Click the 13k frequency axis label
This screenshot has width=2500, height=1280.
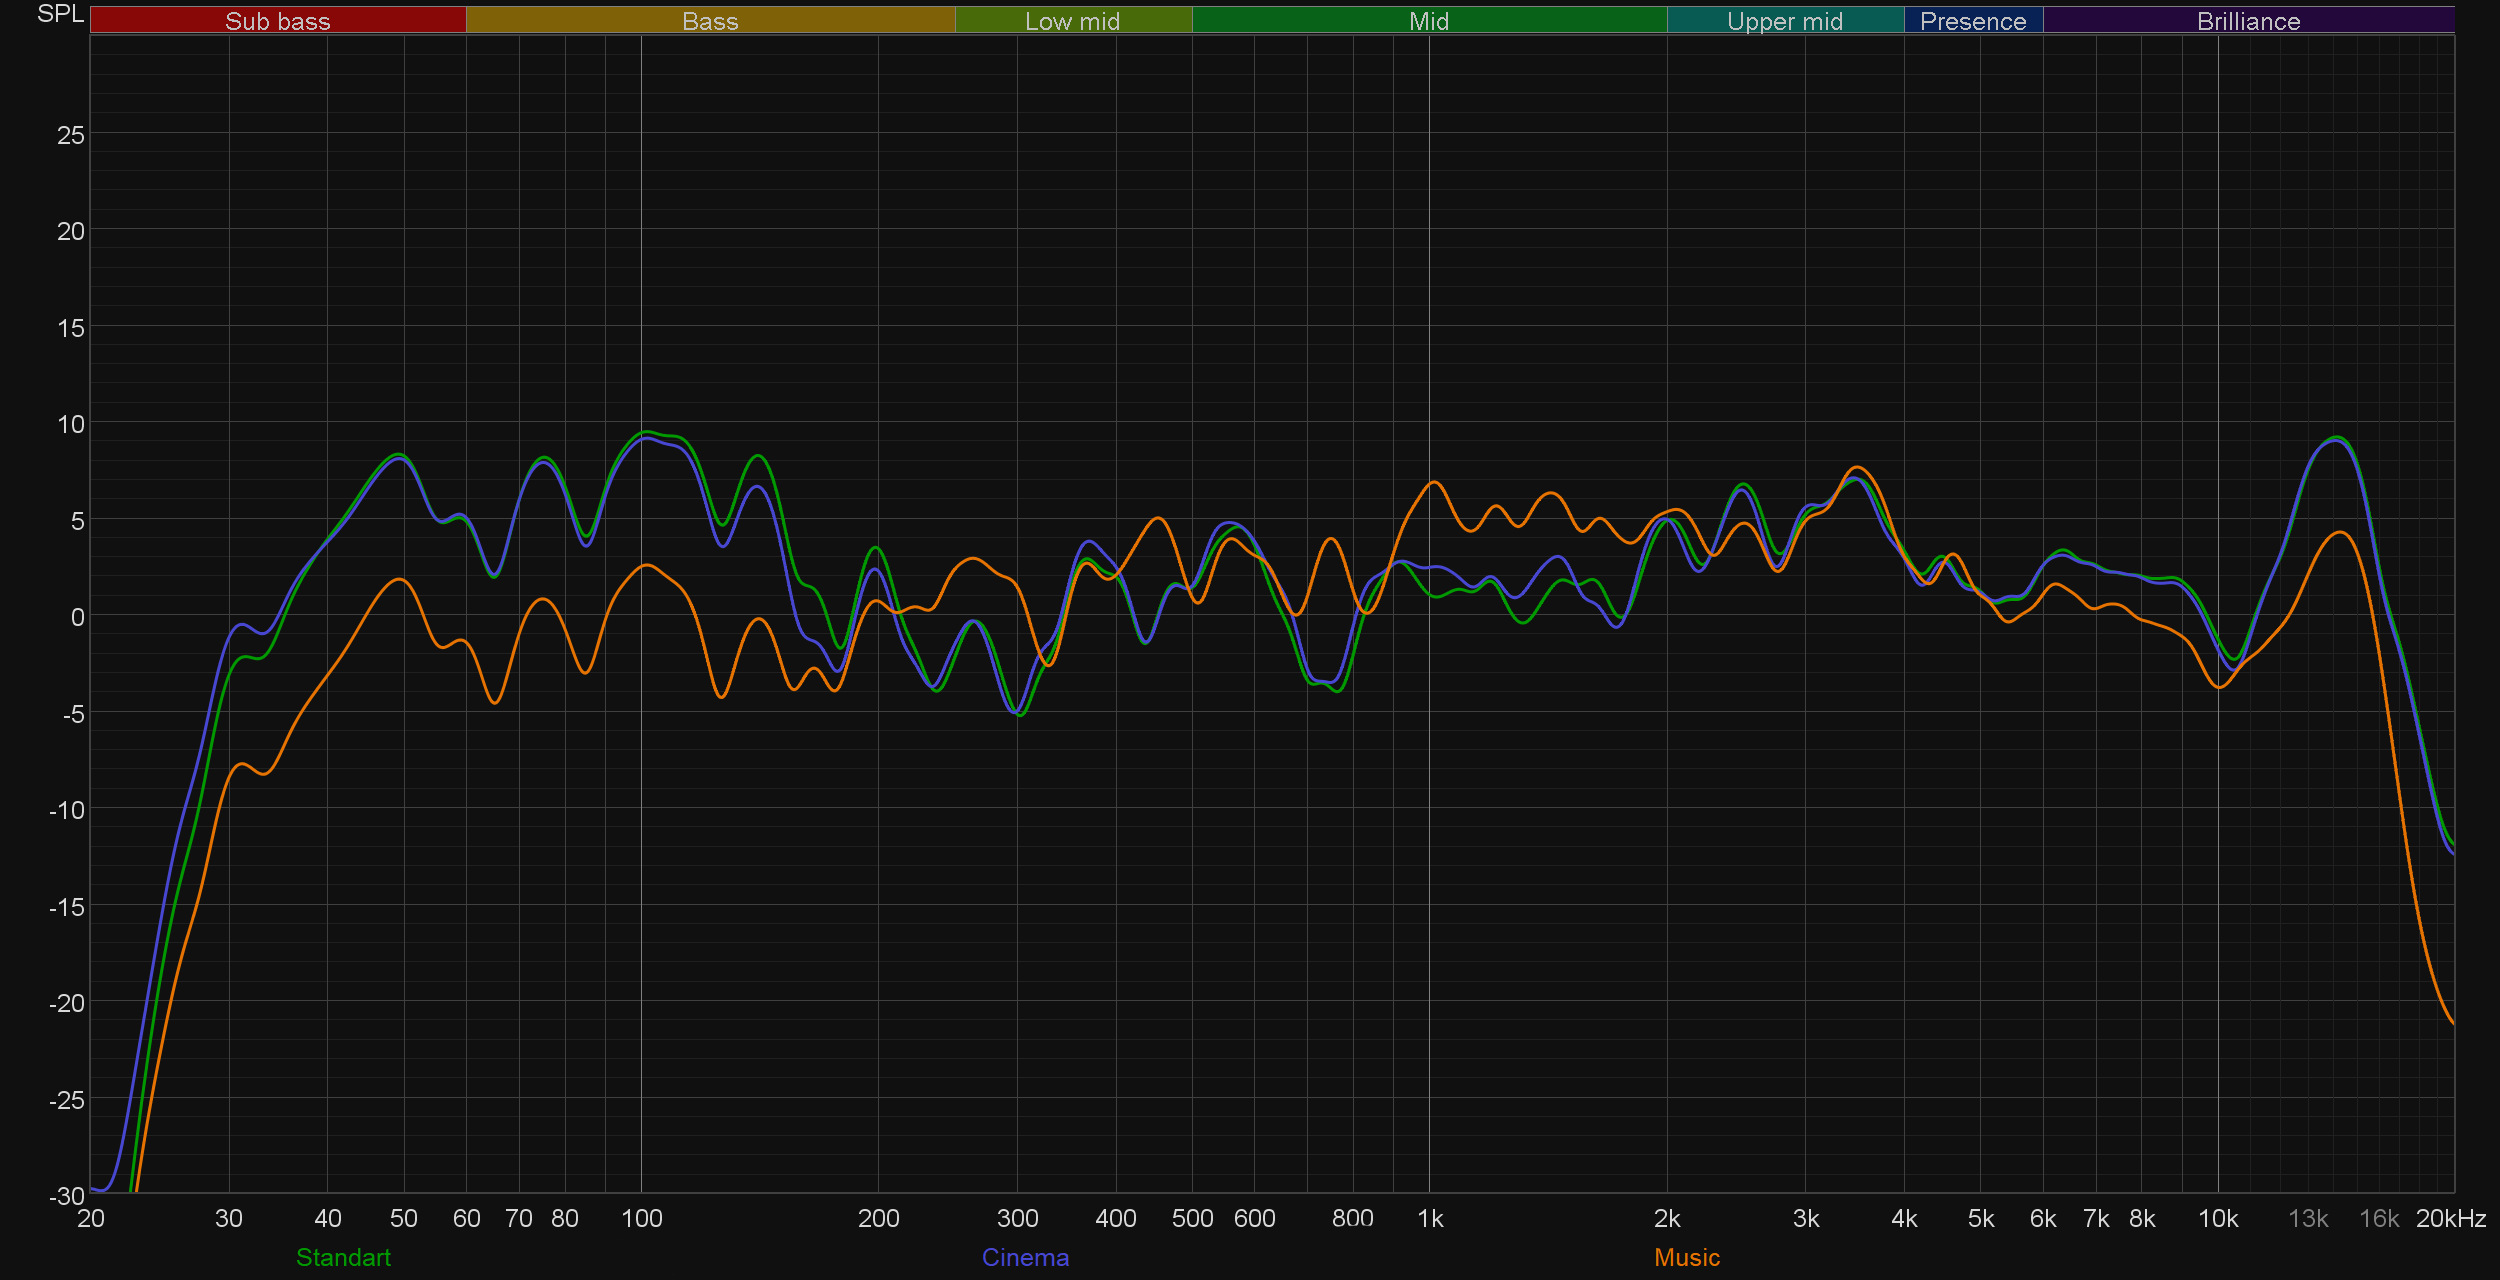(2308, 1218)
